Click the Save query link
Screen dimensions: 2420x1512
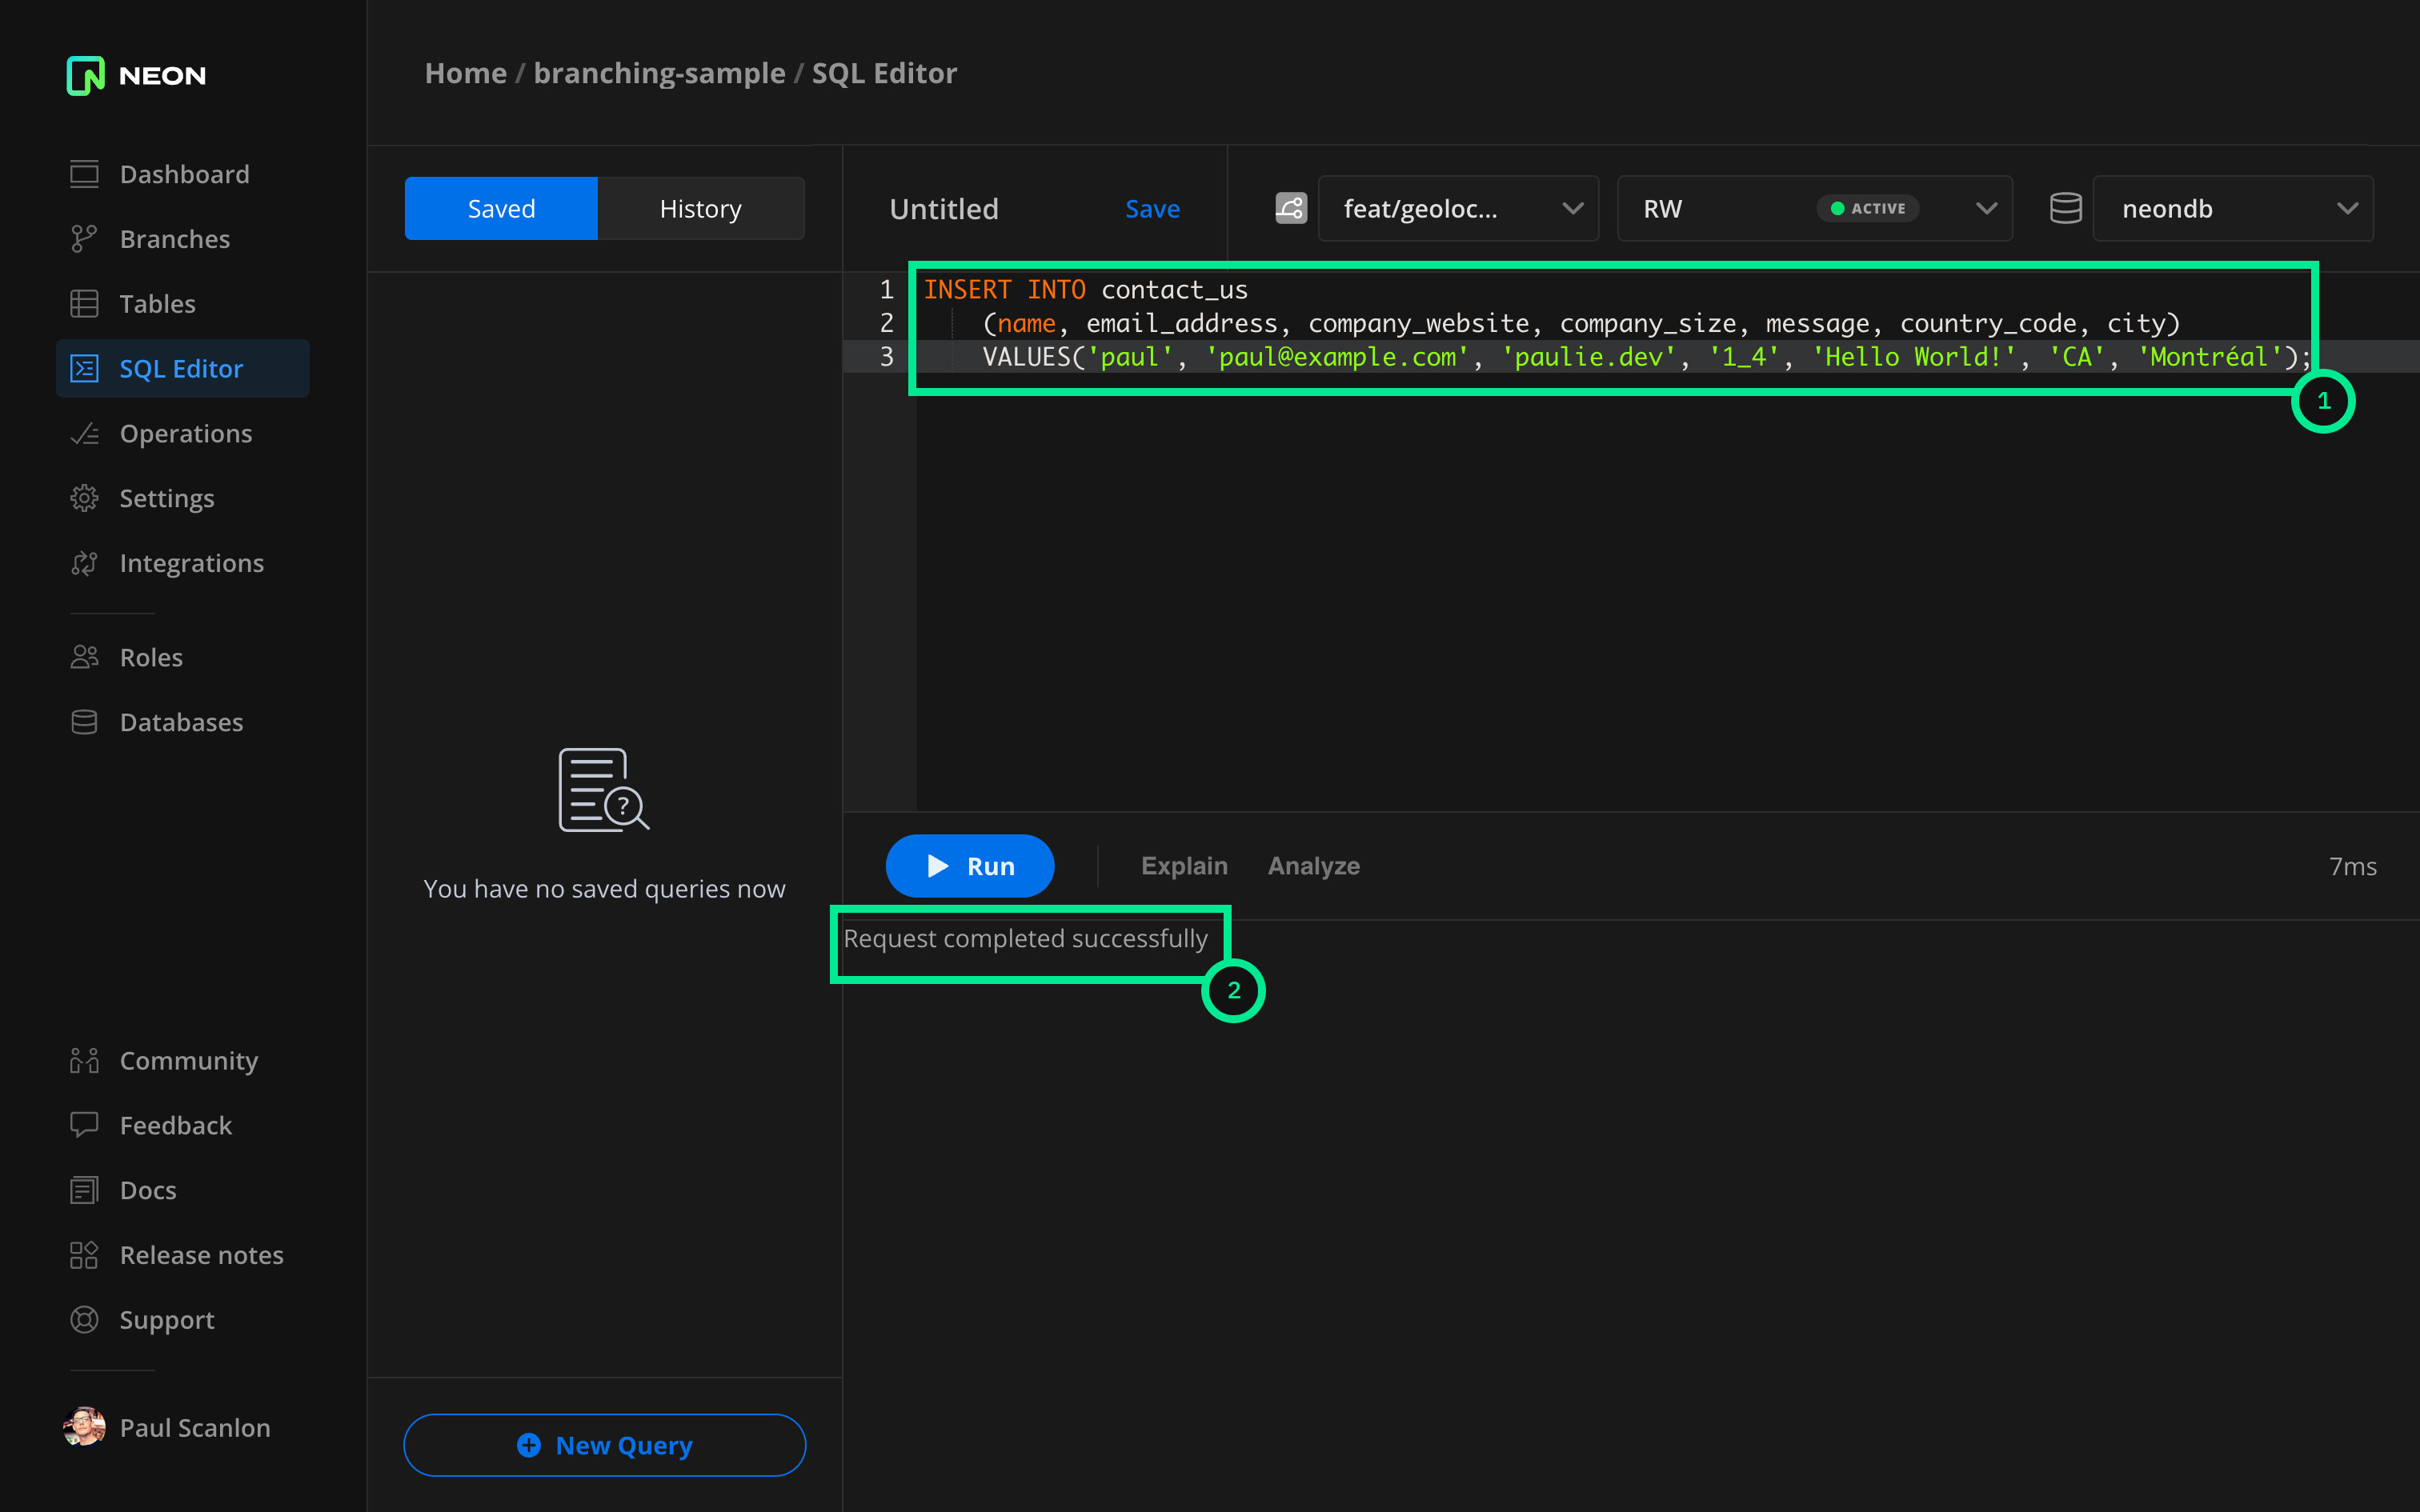pyautogui.click(x=1152, y=208)
